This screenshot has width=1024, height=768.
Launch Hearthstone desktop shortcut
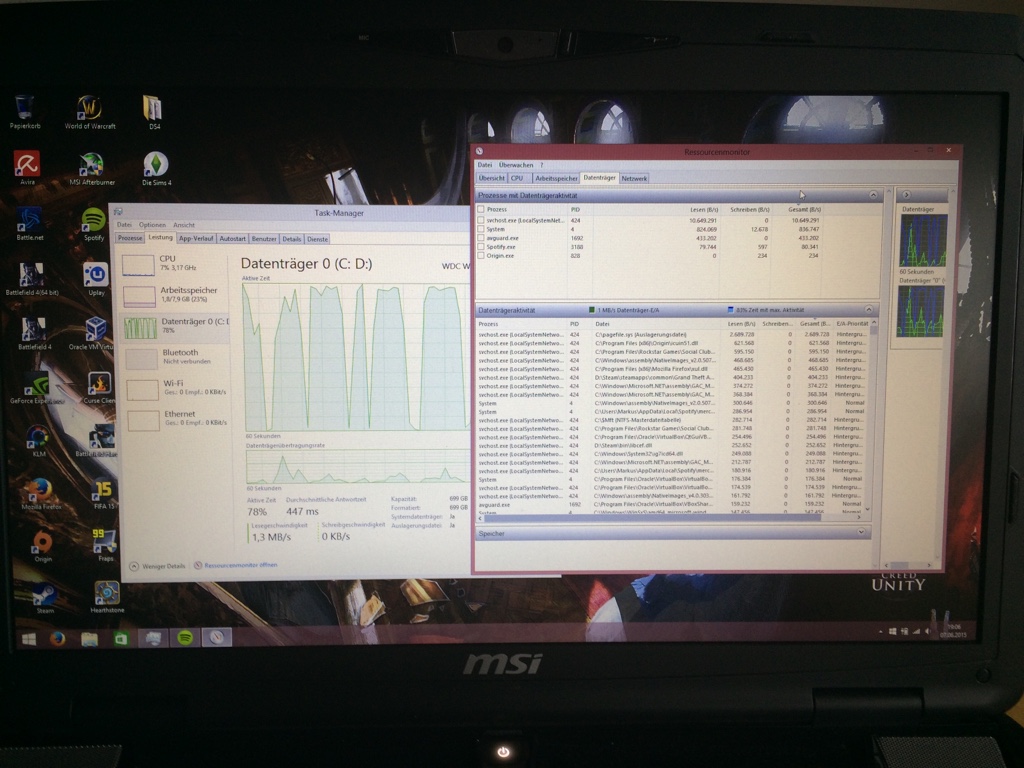pos(106,598)
